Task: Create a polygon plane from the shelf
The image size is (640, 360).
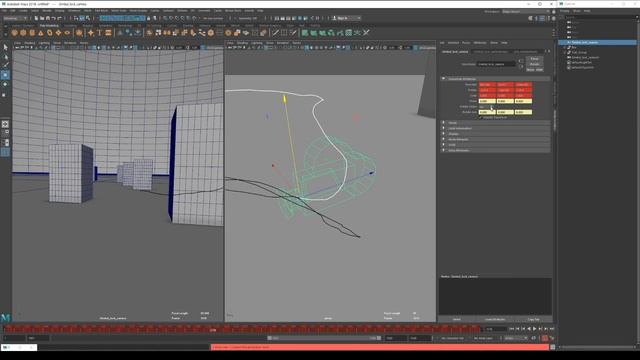Action: [58, 33]
